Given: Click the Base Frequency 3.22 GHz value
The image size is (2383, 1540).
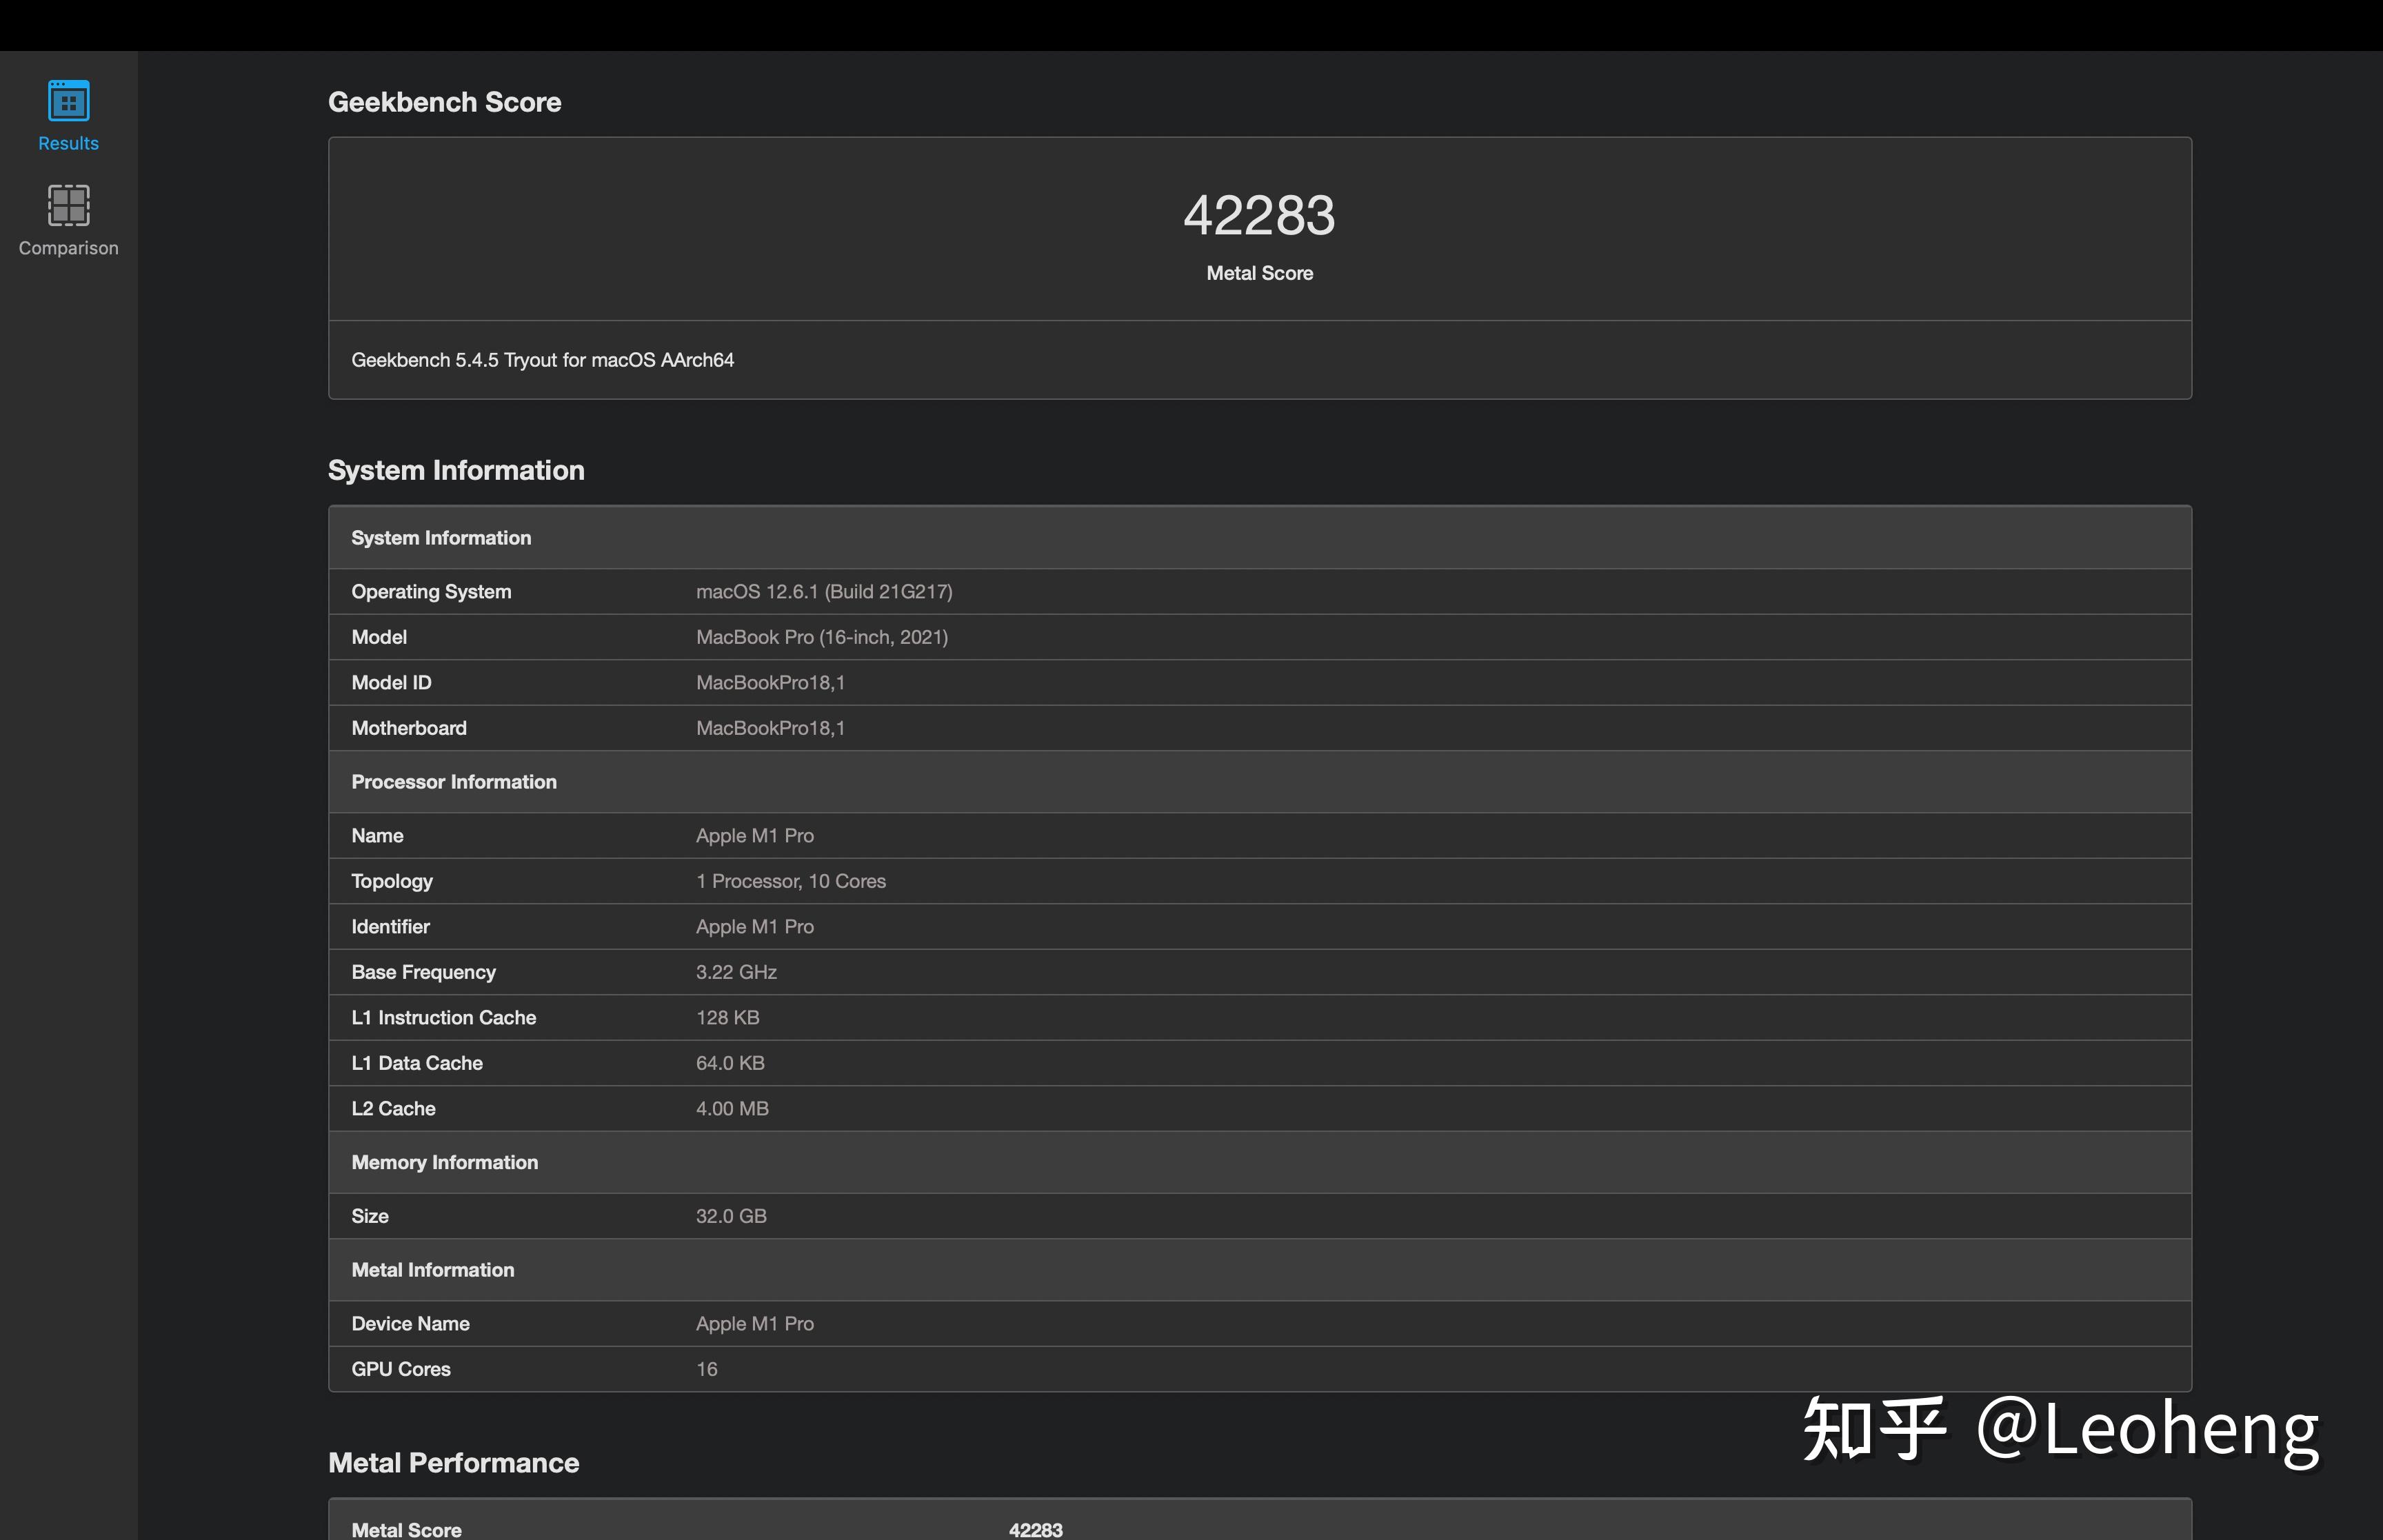Looking at the screenshot, I should tap(736, 972).
